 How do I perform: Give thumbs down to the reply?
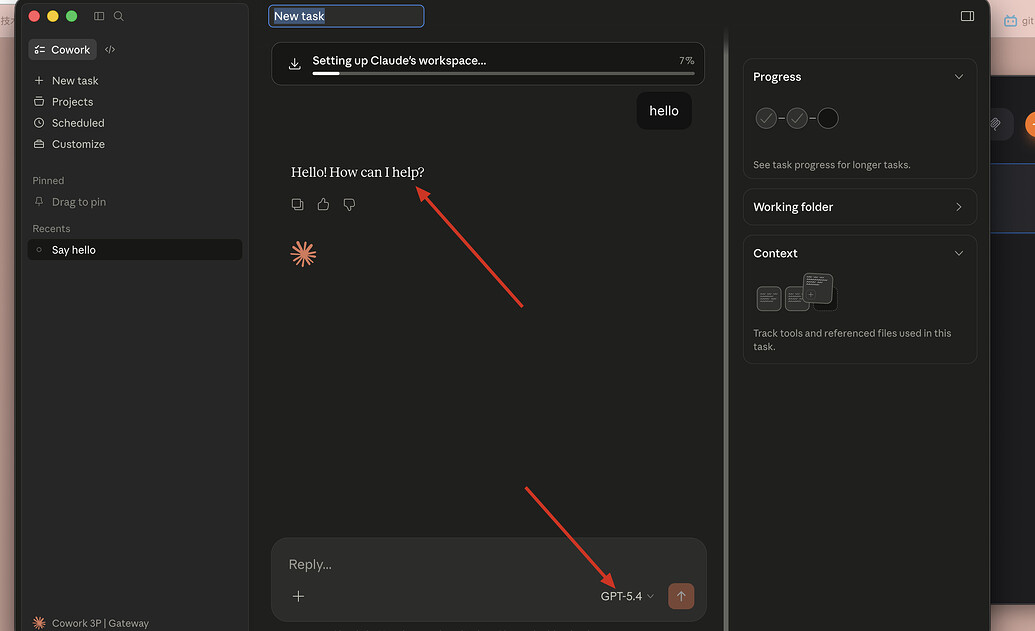(349, 205)
